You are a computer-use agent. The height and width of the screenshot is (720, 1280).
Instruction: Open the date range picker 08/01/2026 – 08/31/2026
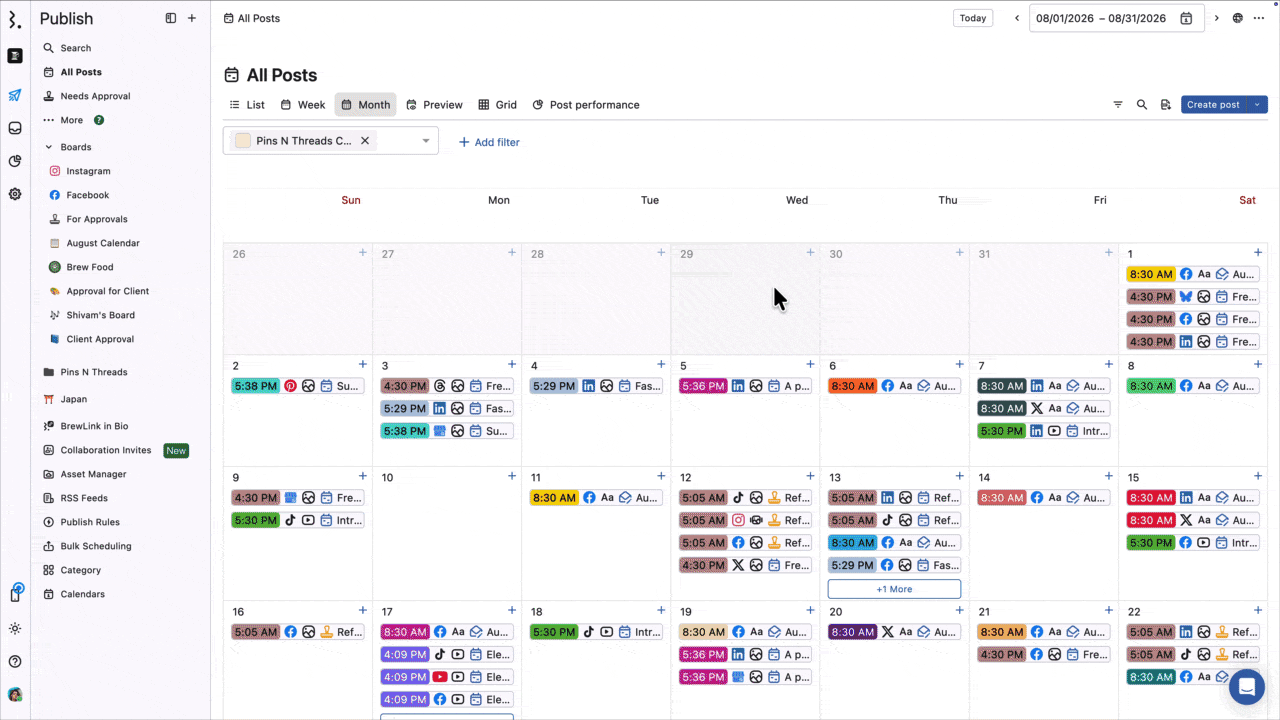pyautogui.click(x=1116, y=18)
